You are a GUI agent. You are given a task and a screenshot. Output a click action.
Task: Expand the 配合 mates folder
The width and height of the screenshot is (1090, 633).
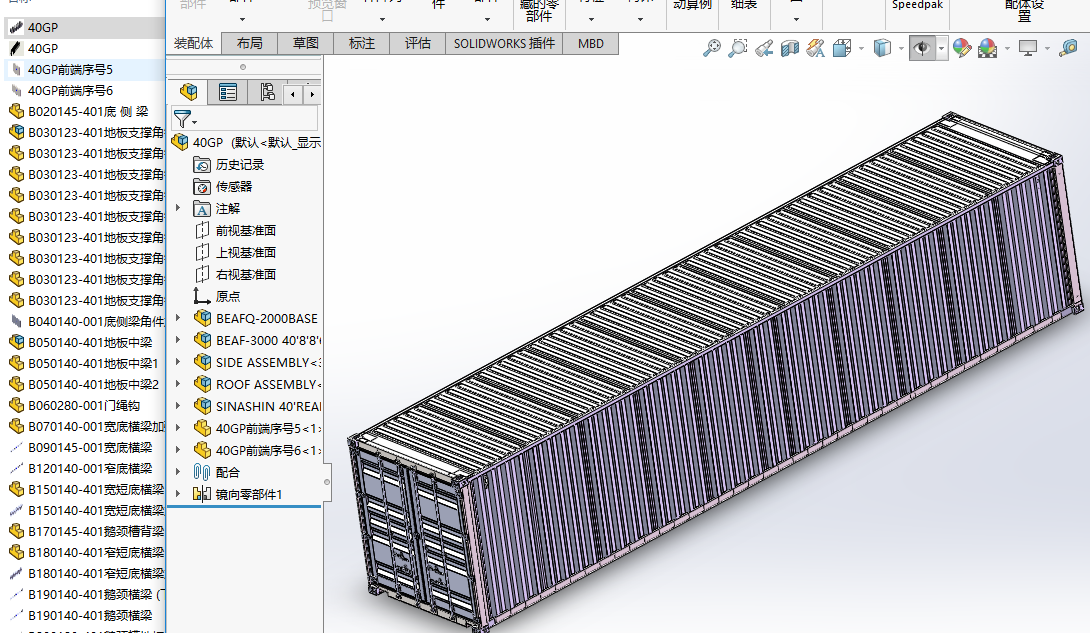coord(178,472)
